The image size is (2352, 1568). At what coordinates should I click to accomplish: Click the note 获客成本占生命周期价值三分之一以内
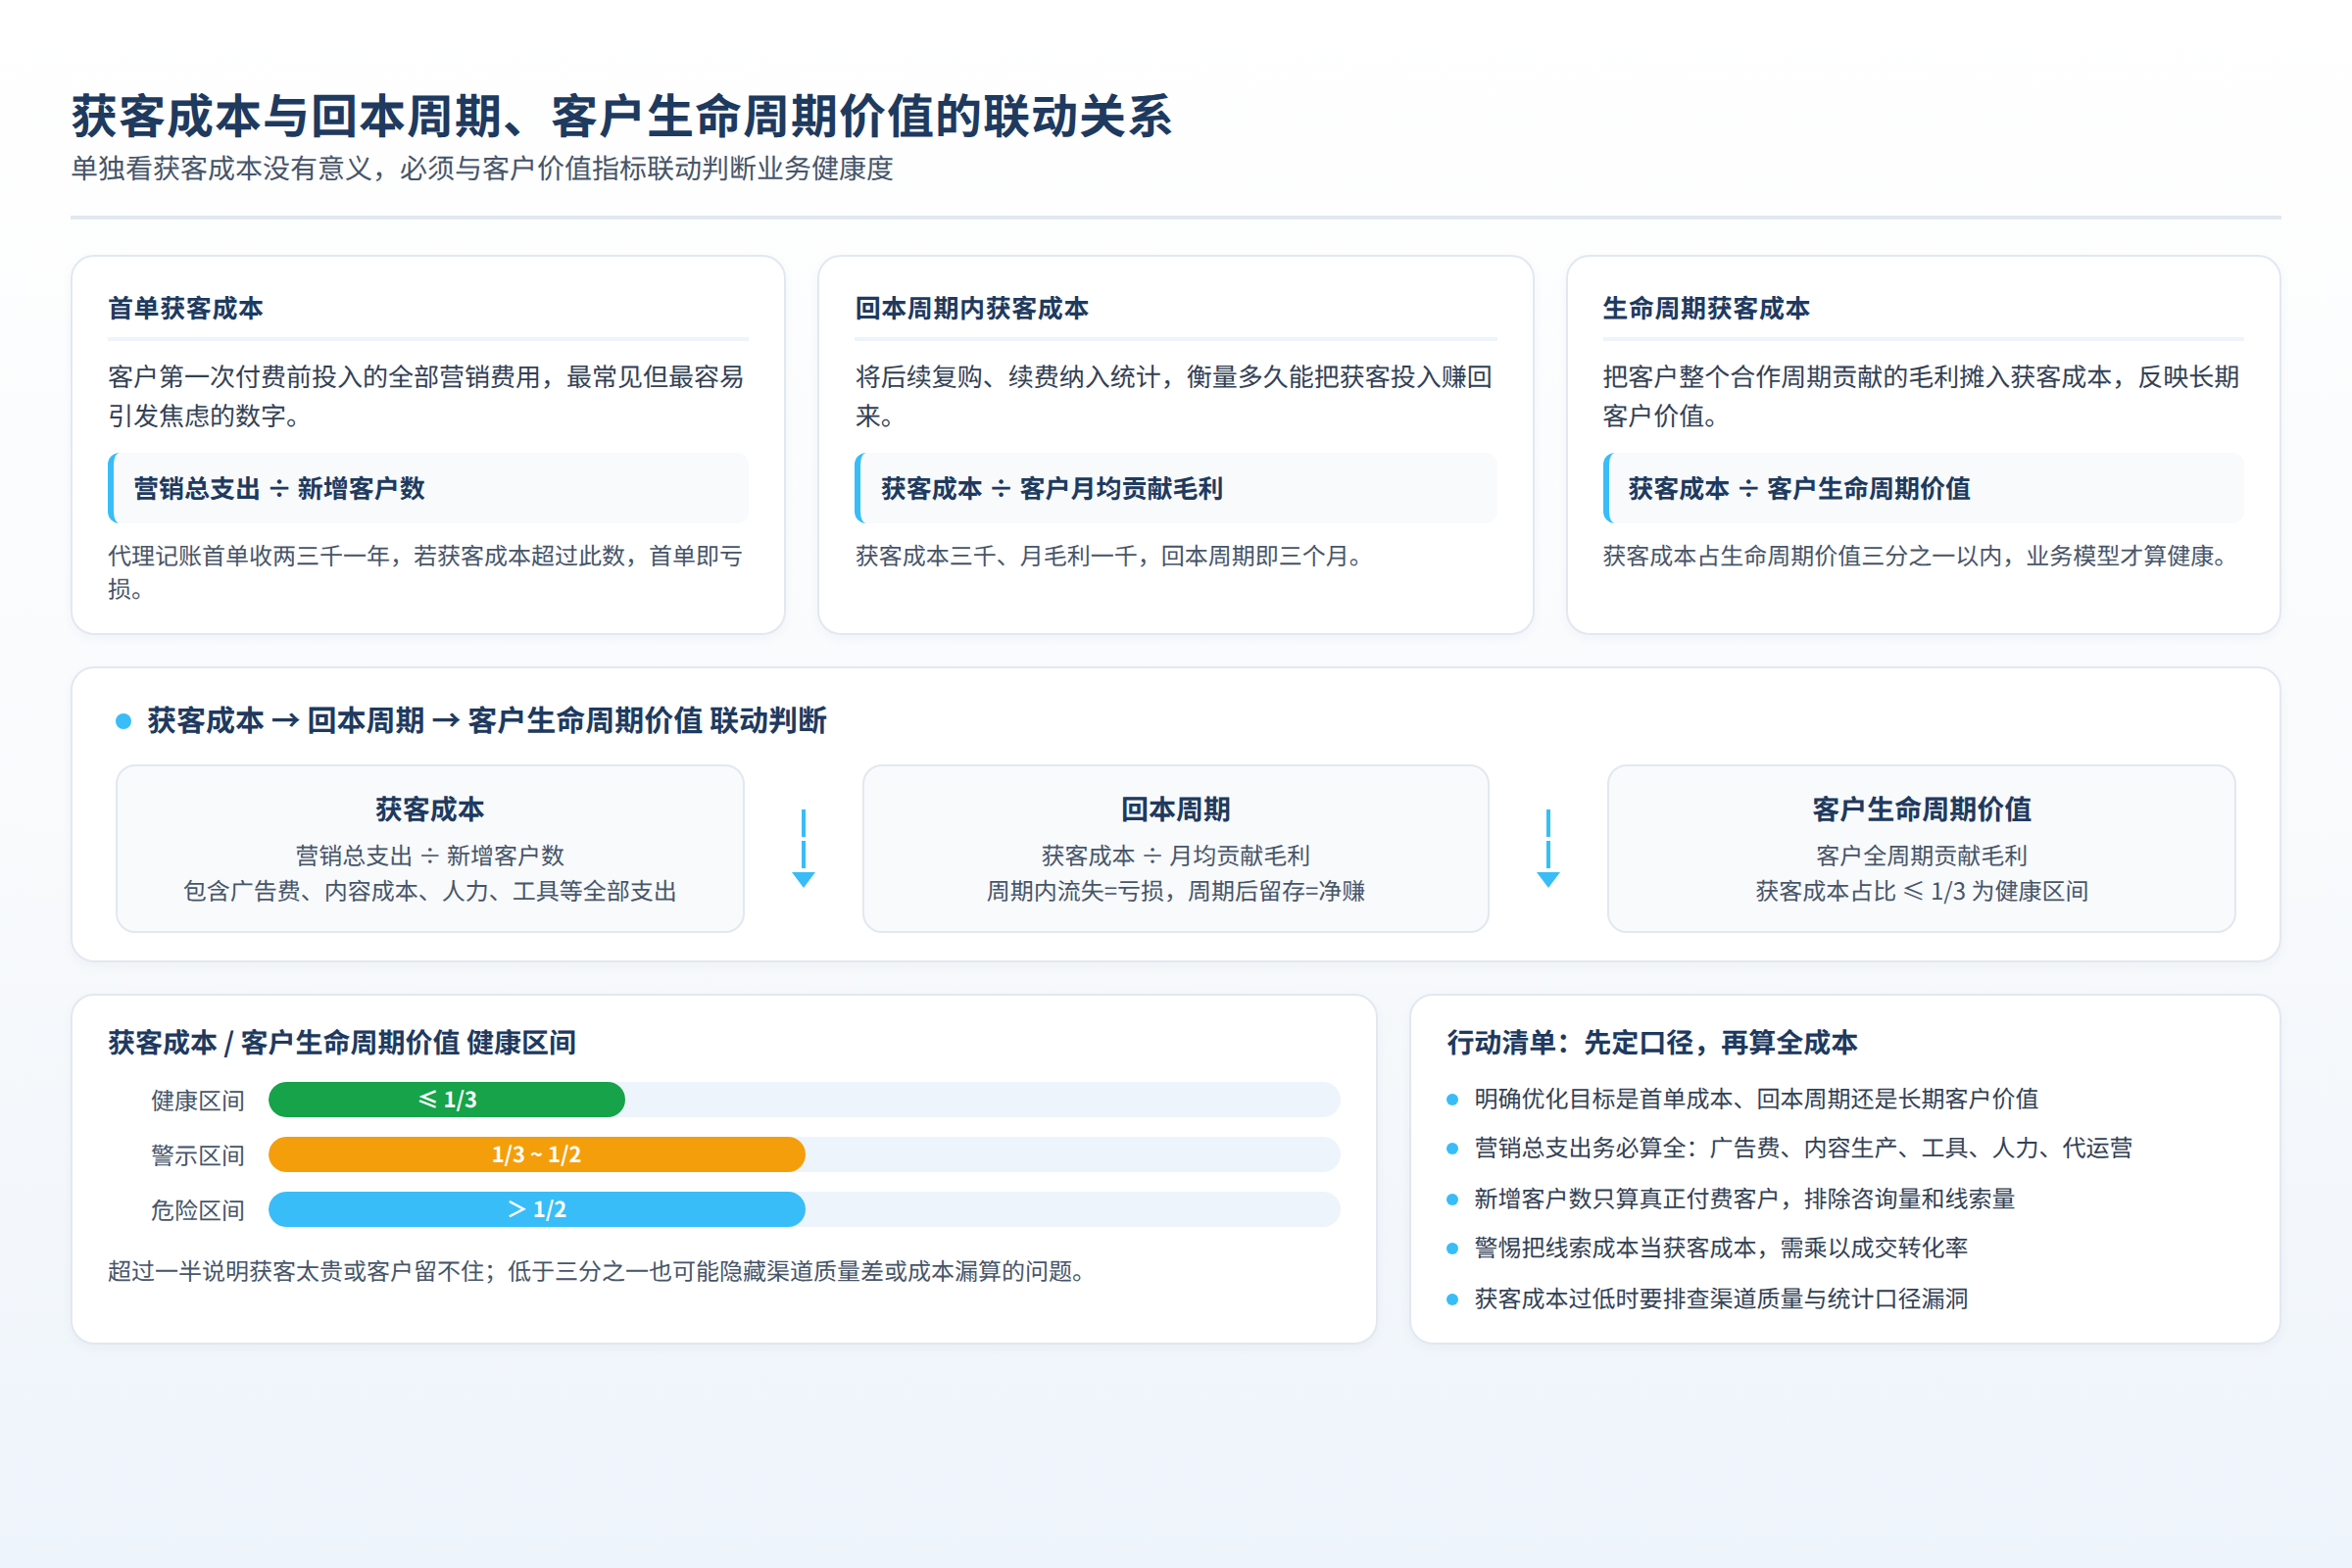click(1916, 556)
